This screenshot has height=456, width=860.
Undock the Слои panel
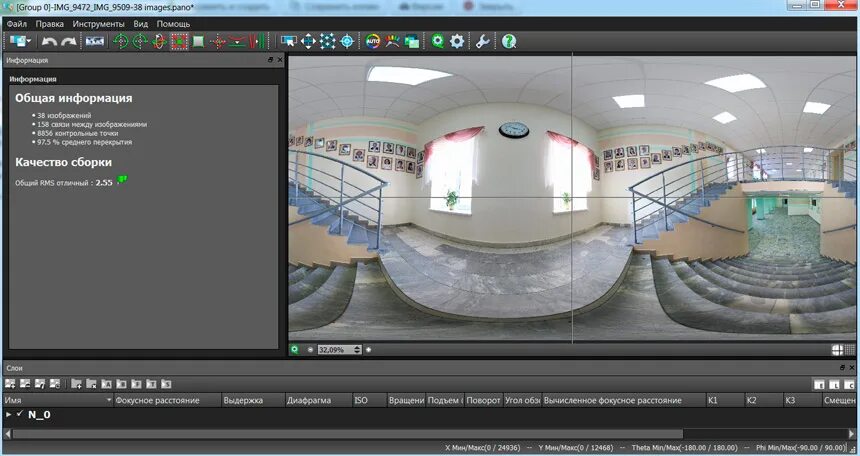click(842, 368)
